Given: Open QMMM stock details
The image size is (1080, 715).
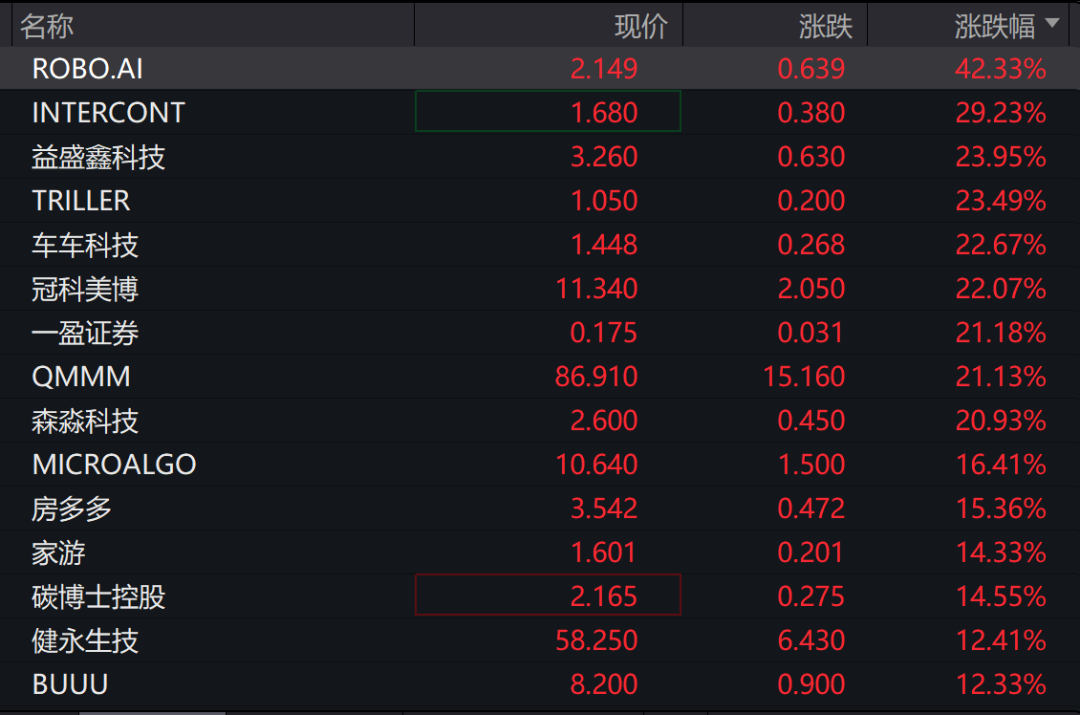Looking at the screenshot, I should pyautogui.click(x=81, y=377).
